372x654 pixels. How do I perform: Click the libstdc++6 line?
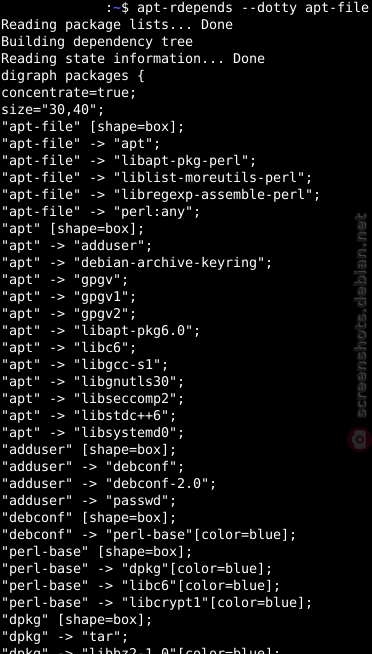(x=88, y=416)
